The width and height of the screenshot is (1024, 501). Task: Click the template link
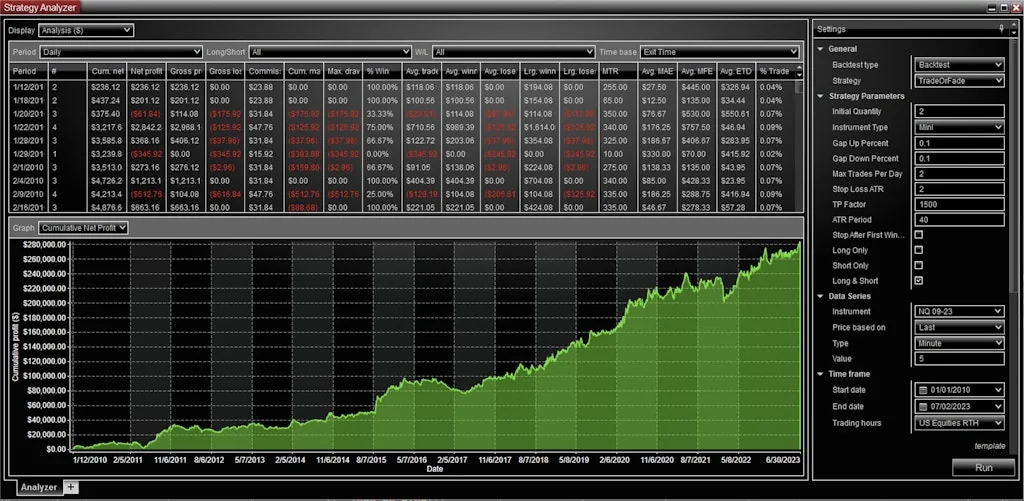(x=989, y=446)
